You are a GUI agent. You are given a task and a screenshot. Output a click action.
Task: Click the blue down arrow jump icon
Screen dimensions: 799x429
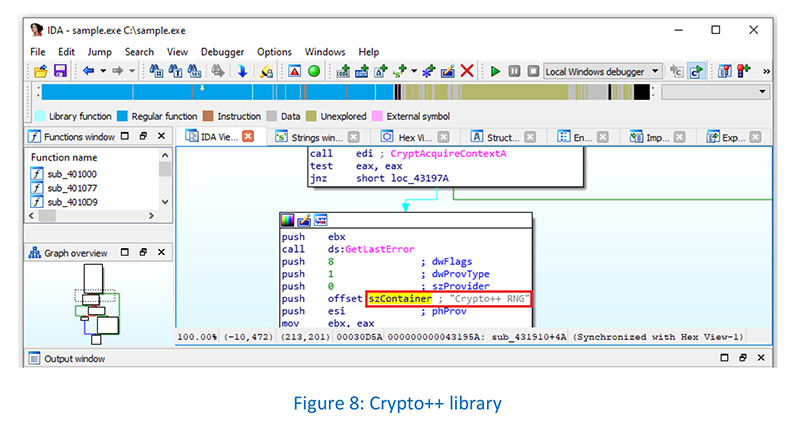coord(243,71)
